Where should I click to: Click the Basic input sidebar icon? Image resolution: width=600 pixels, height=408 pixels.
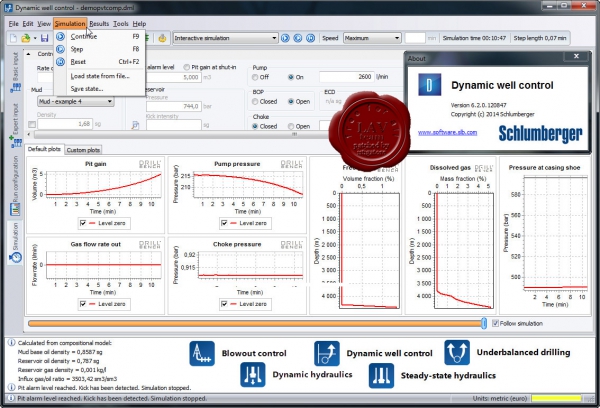15,88
